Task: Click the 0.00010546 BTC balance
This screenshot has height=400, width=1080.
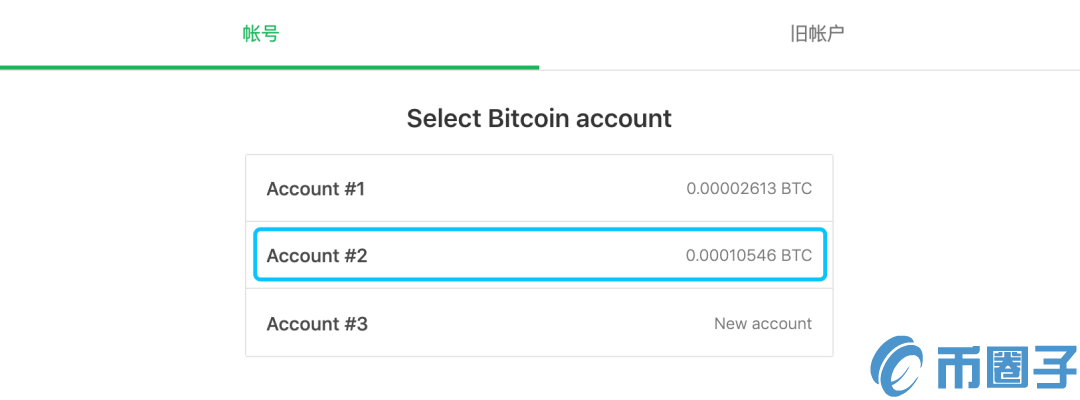Action: click(x=749, y=255)
